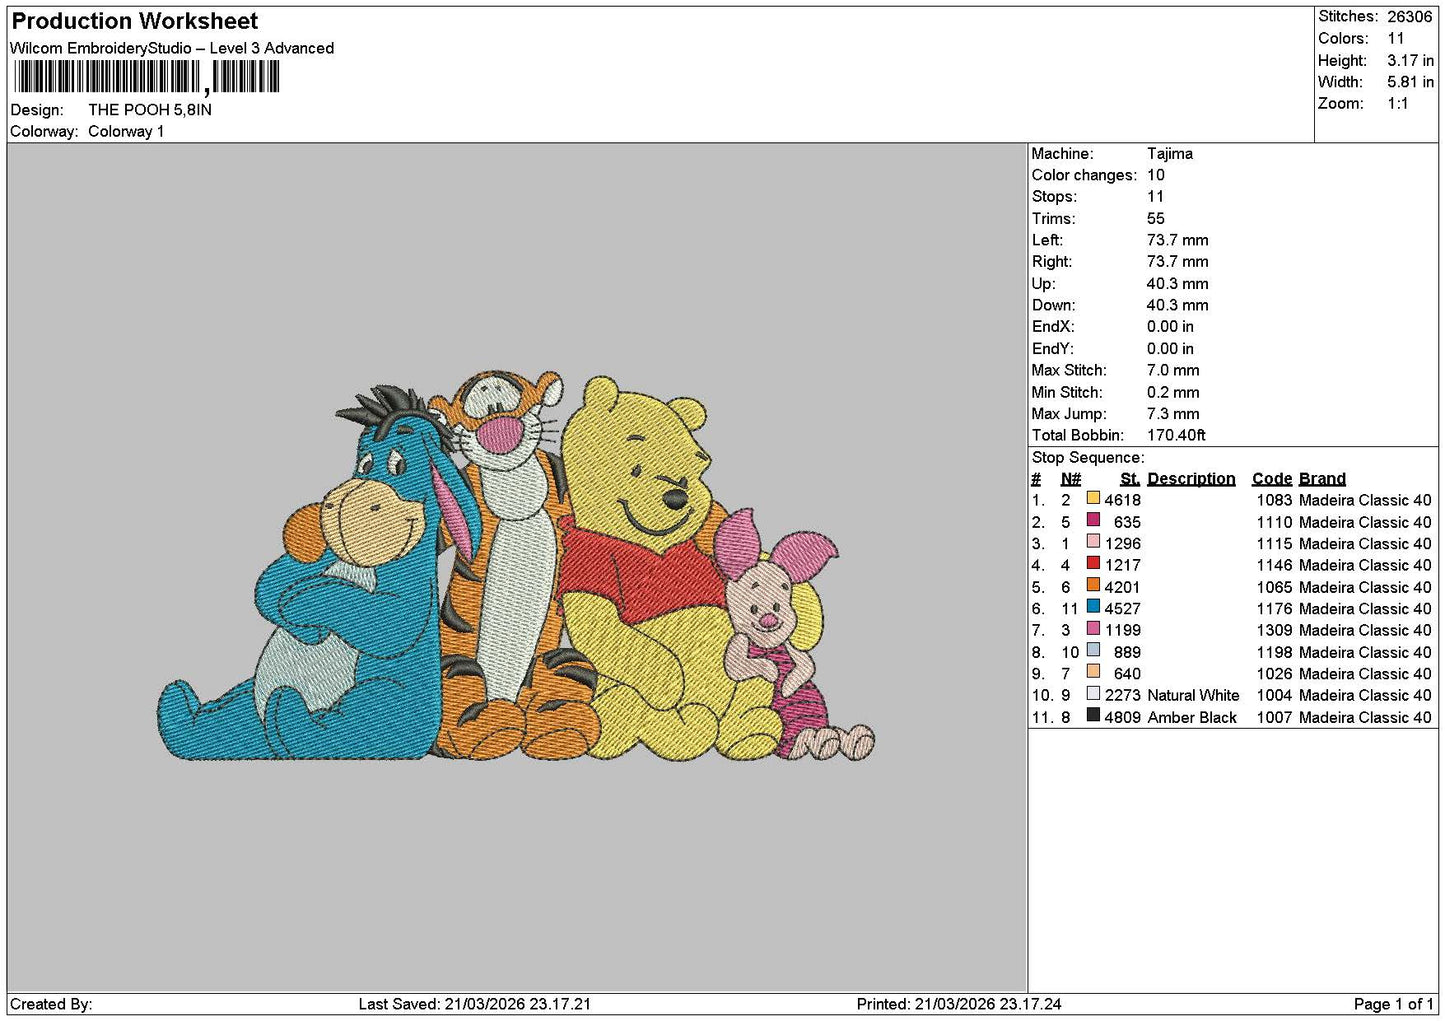
Task: Click the light pink swatch for thread 1296
Action: click(1093, 542)
